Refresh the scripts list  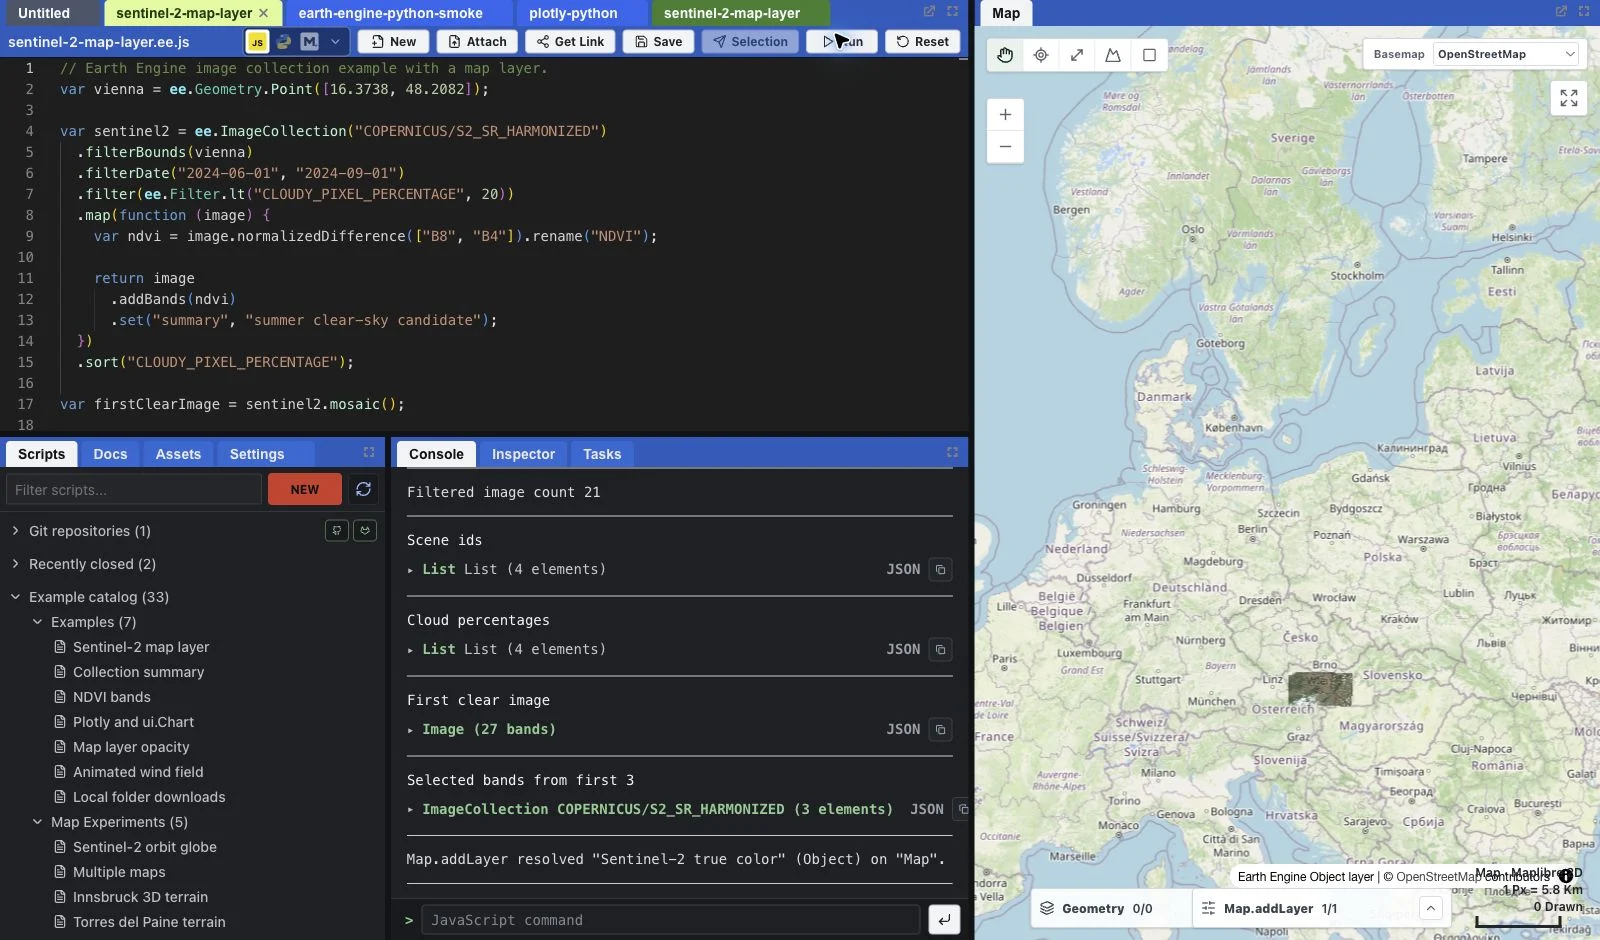coord(363,489)
